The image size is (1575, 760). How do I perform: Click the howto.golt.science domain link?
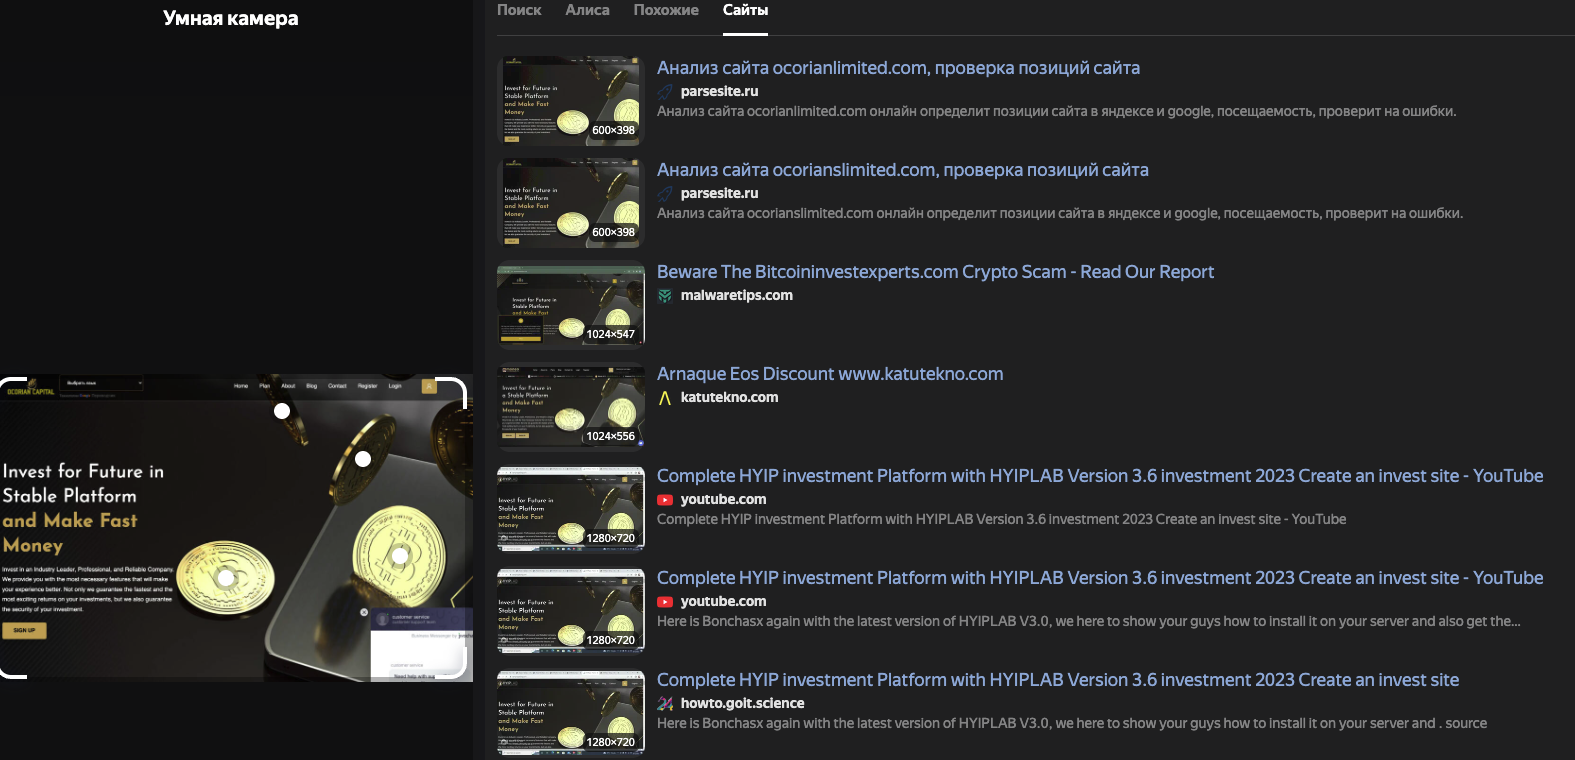742,704
